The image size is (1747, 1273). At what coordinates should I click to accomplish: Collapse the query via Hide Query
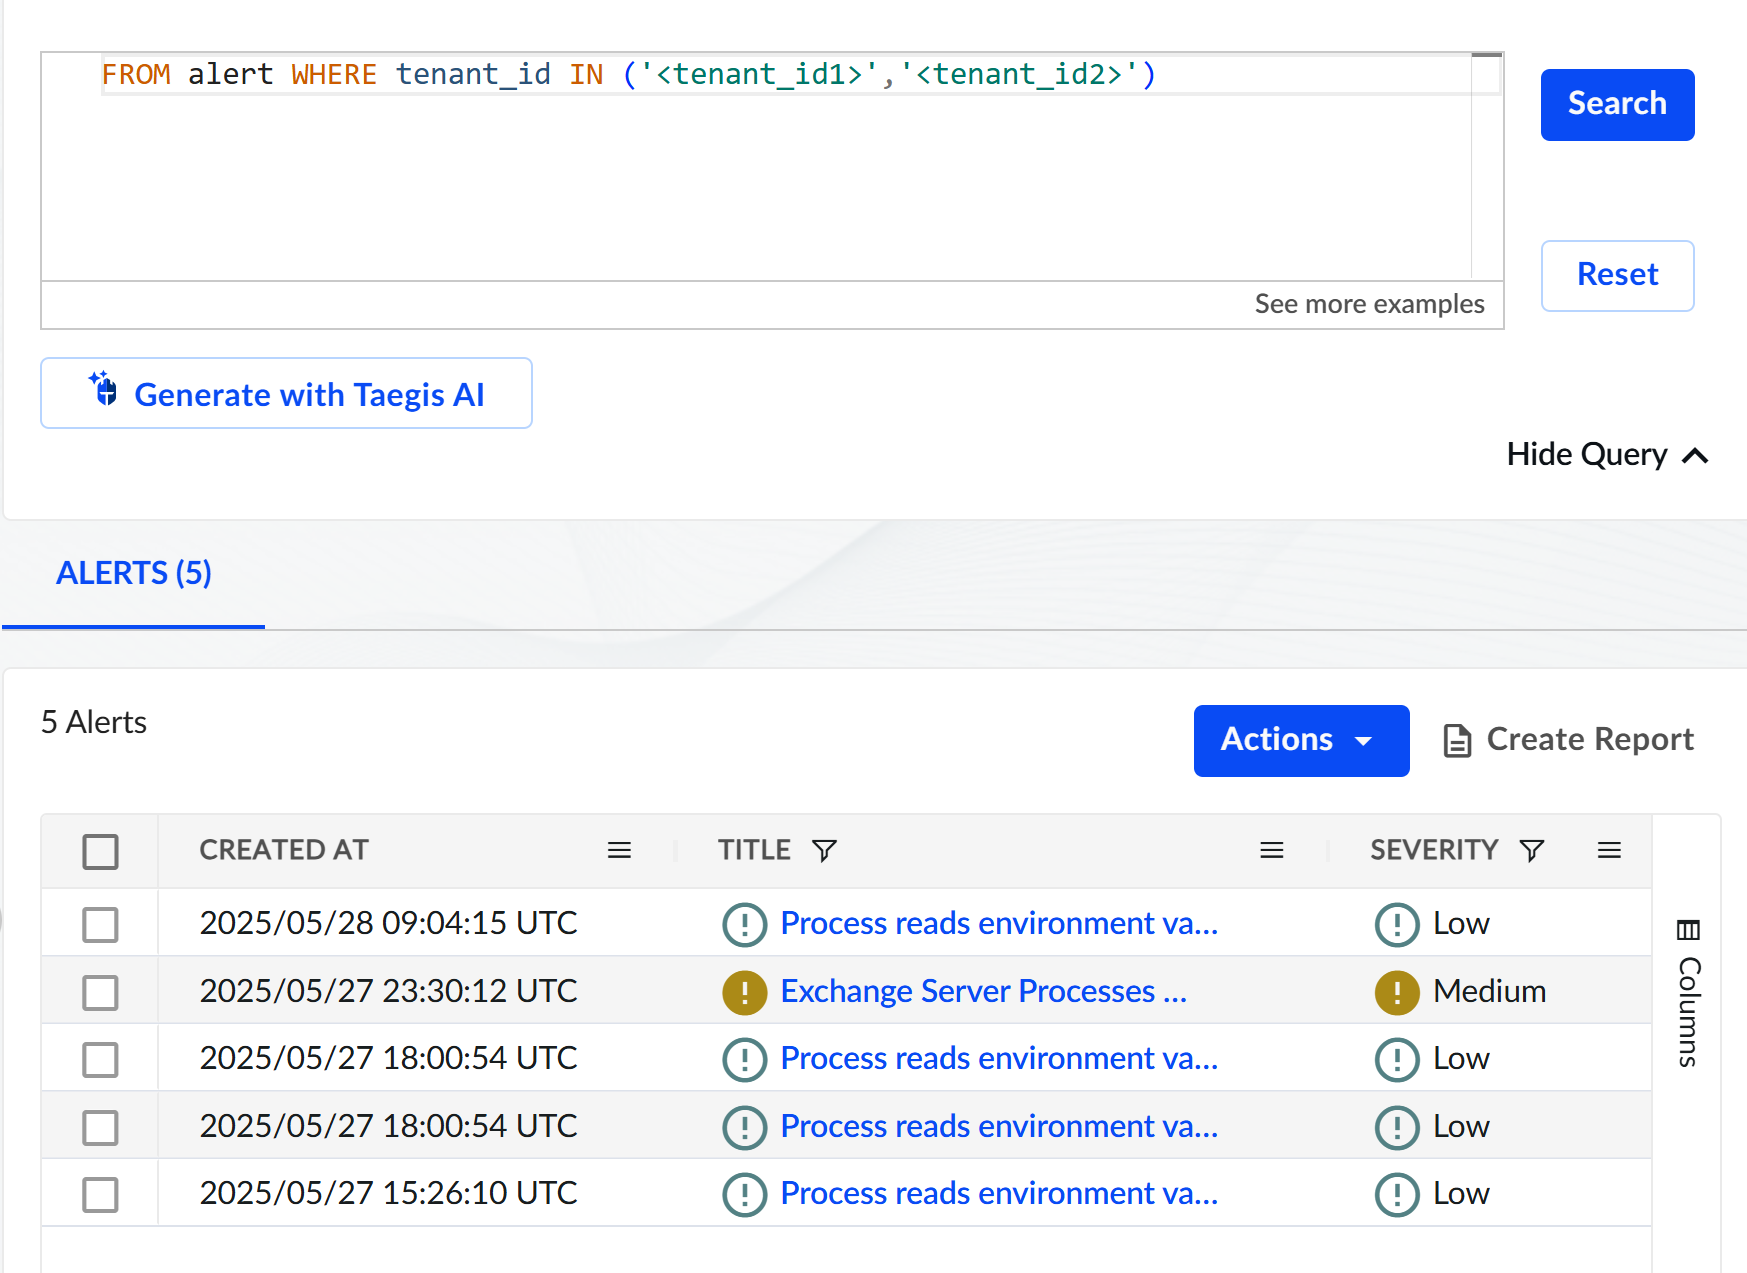(x=1607, y=455)
